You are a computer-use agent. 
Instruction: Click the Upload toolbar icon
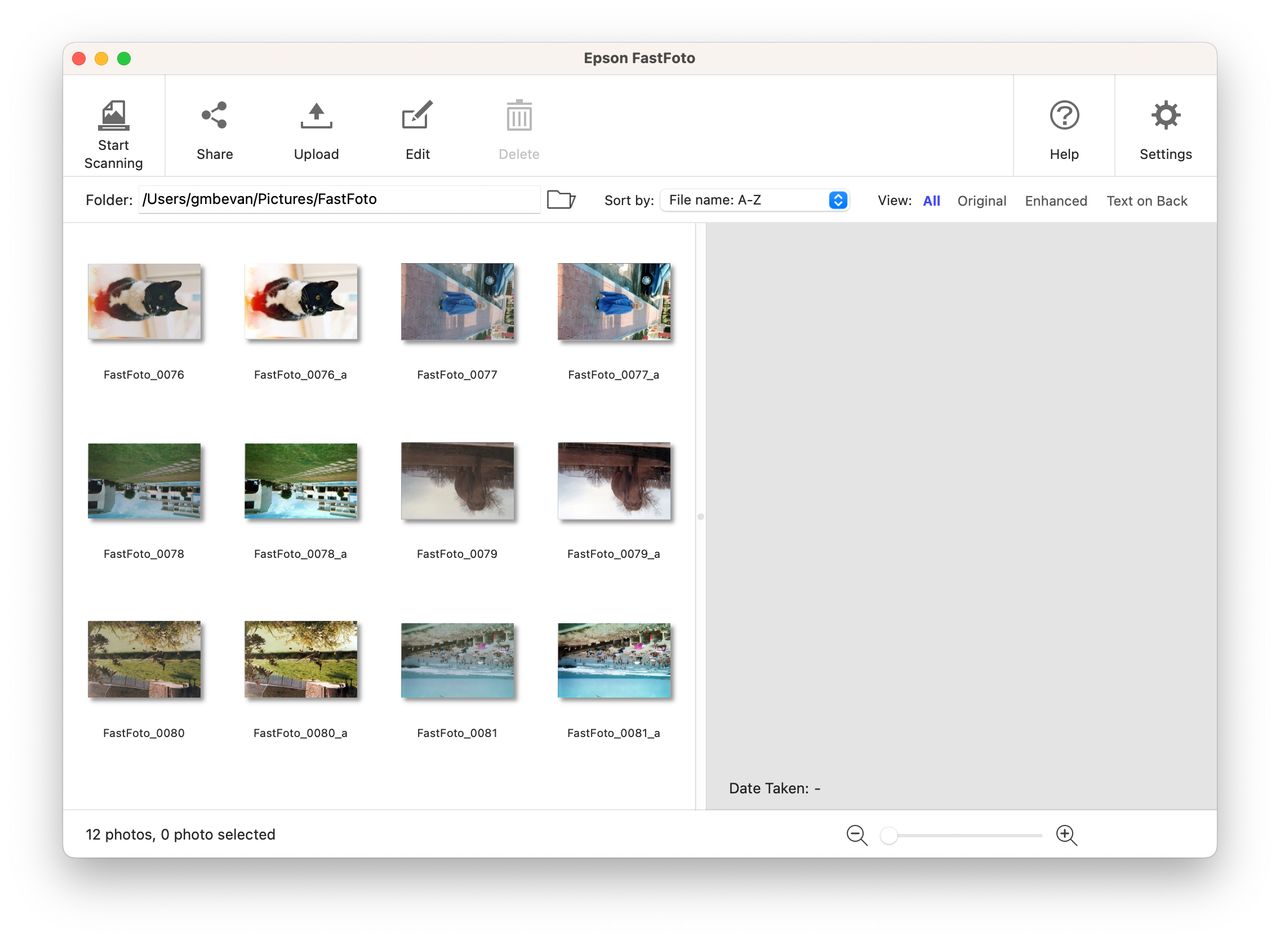(x=316, y=115)
